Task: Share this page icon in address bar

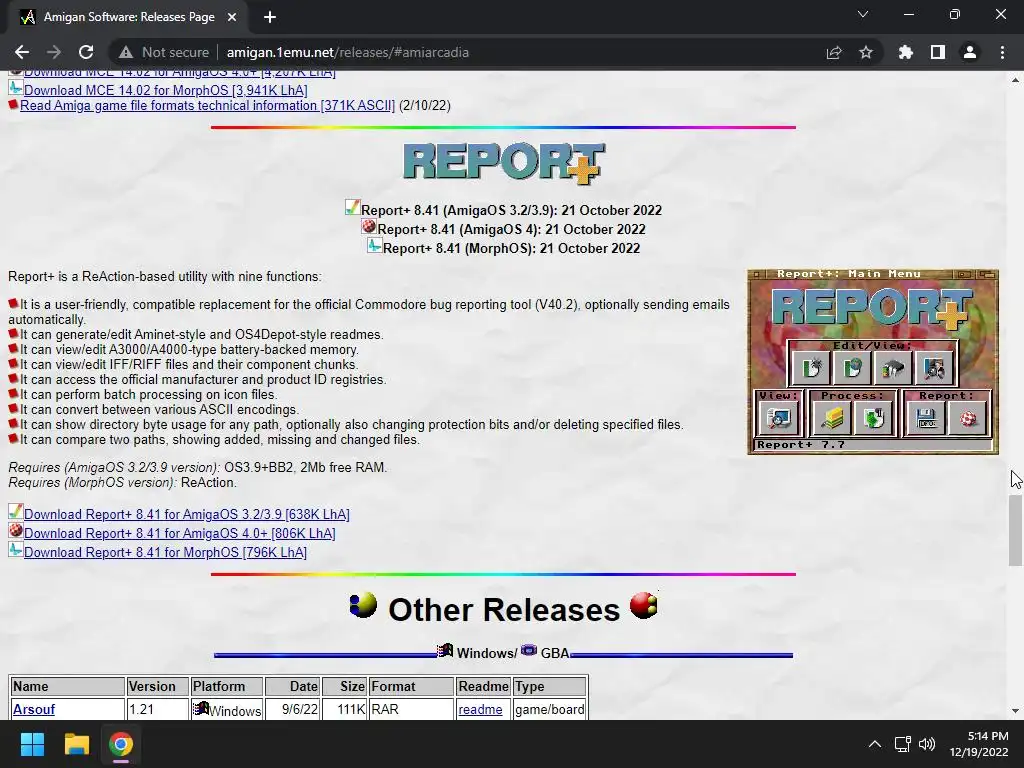Action: (x=834, y=52)
